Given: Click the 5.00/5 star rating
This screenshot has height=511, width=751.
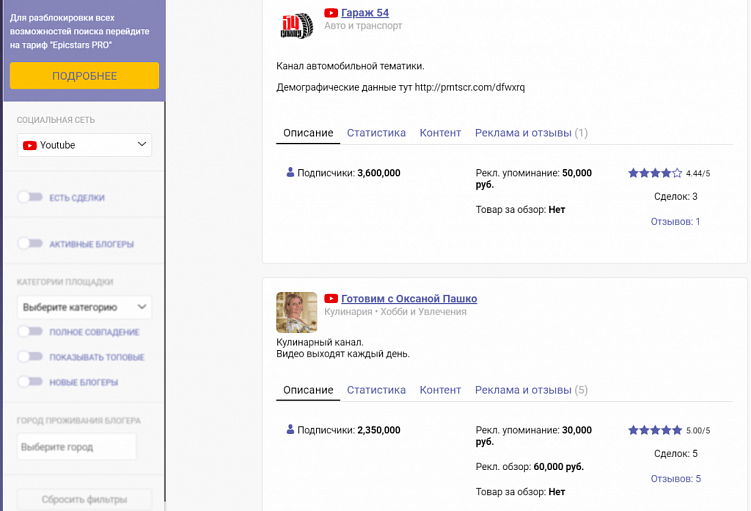Looking at the screenshot, I should tap(655, 430).
